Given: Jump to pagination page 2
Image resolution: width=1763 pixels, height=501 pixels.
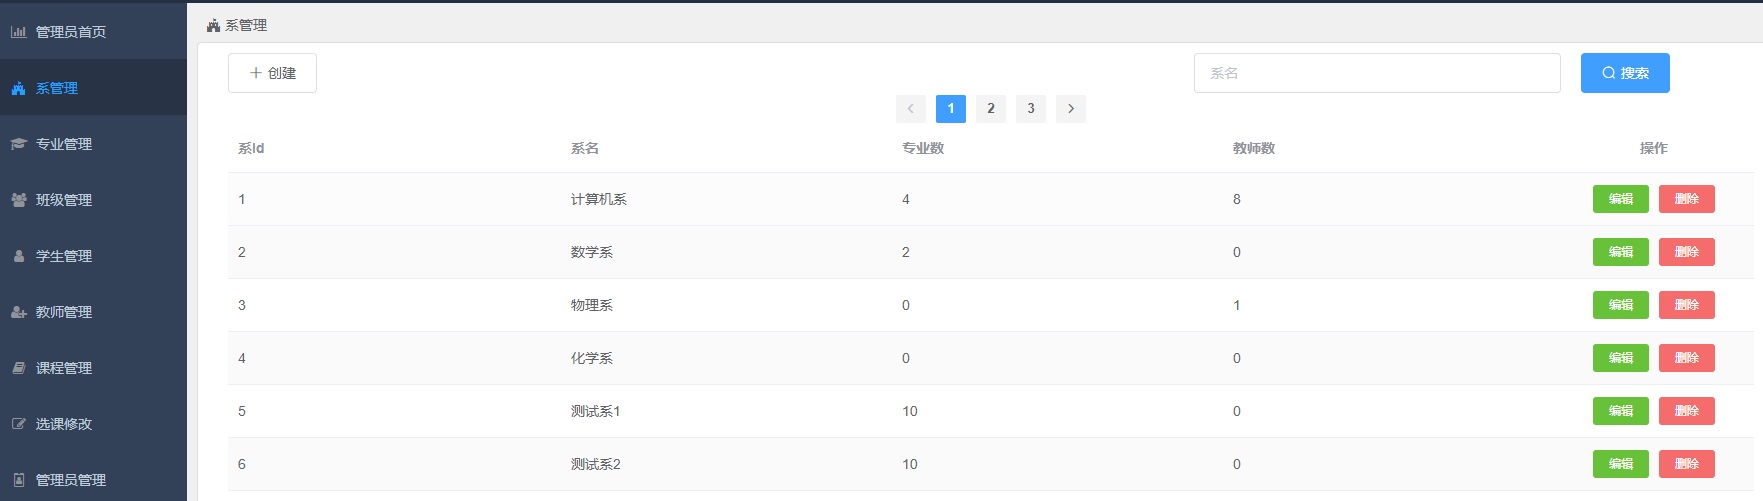Looking at the screenshot, I should click(x=991, y=109).
